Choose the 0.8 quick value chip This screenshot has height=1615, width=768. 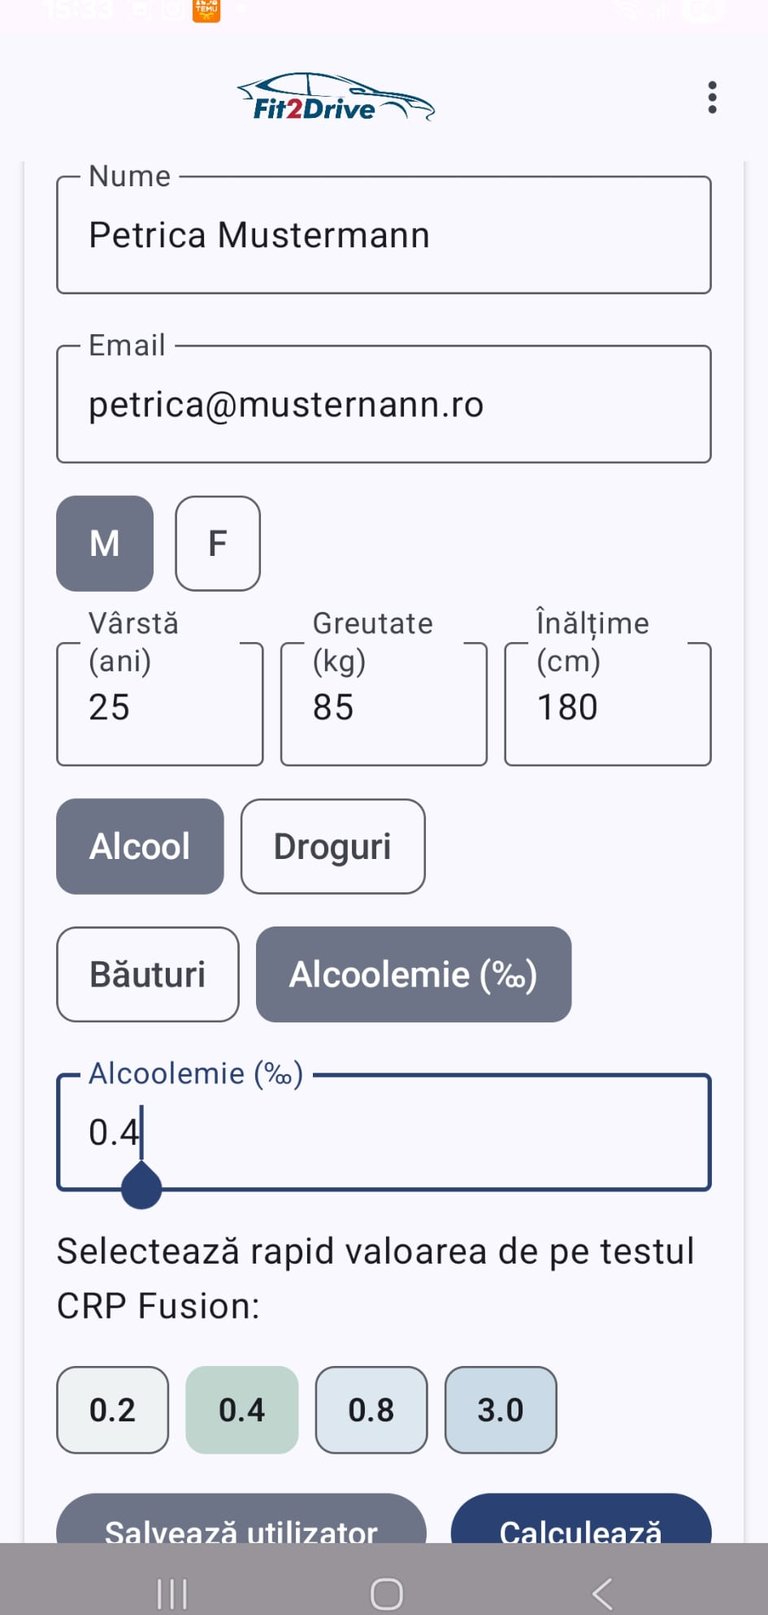click(x=371, y=1409)
